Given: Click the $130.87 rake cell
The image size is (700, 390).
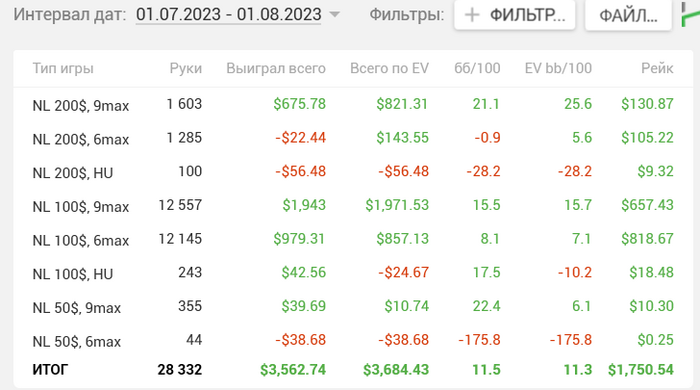Looking at the screenshot, I should click(x=647, y=104).
